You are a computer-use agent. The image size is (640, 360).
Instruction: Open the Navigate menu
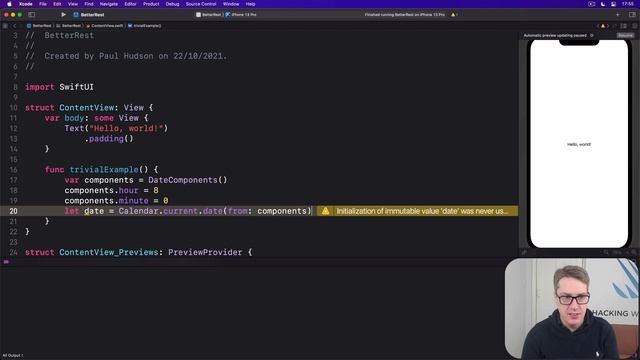tap(109, 4)
